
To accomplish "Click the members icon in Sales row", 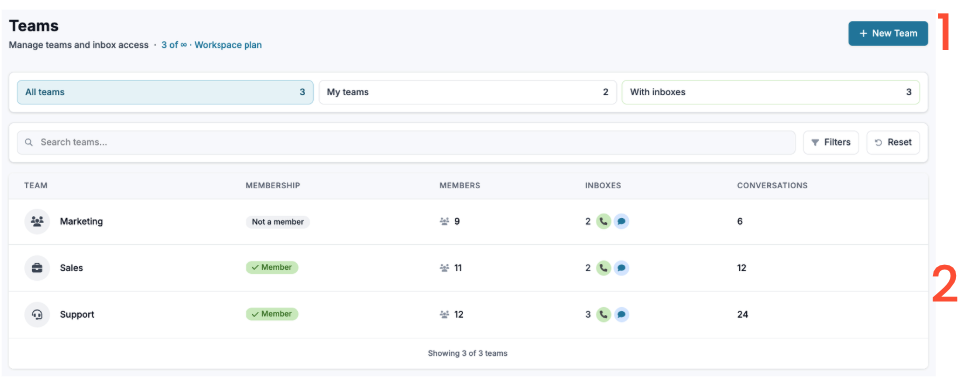I will point(444,268).
